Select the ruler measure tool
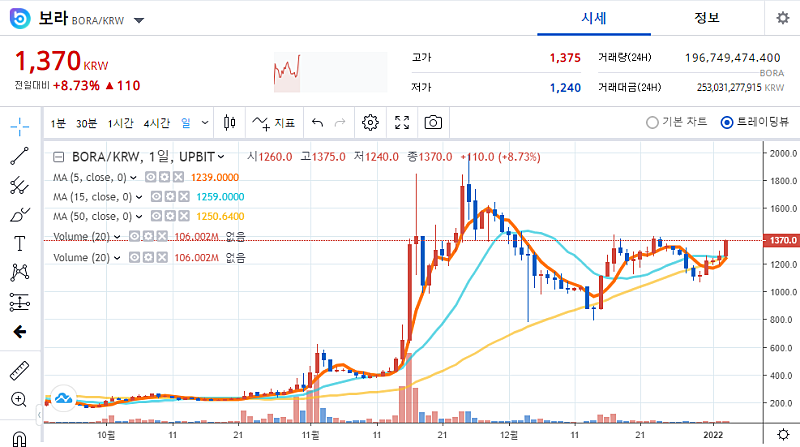The height and width of the screenshot is (447, 800). pyautogui.click(x=19, y=370)
